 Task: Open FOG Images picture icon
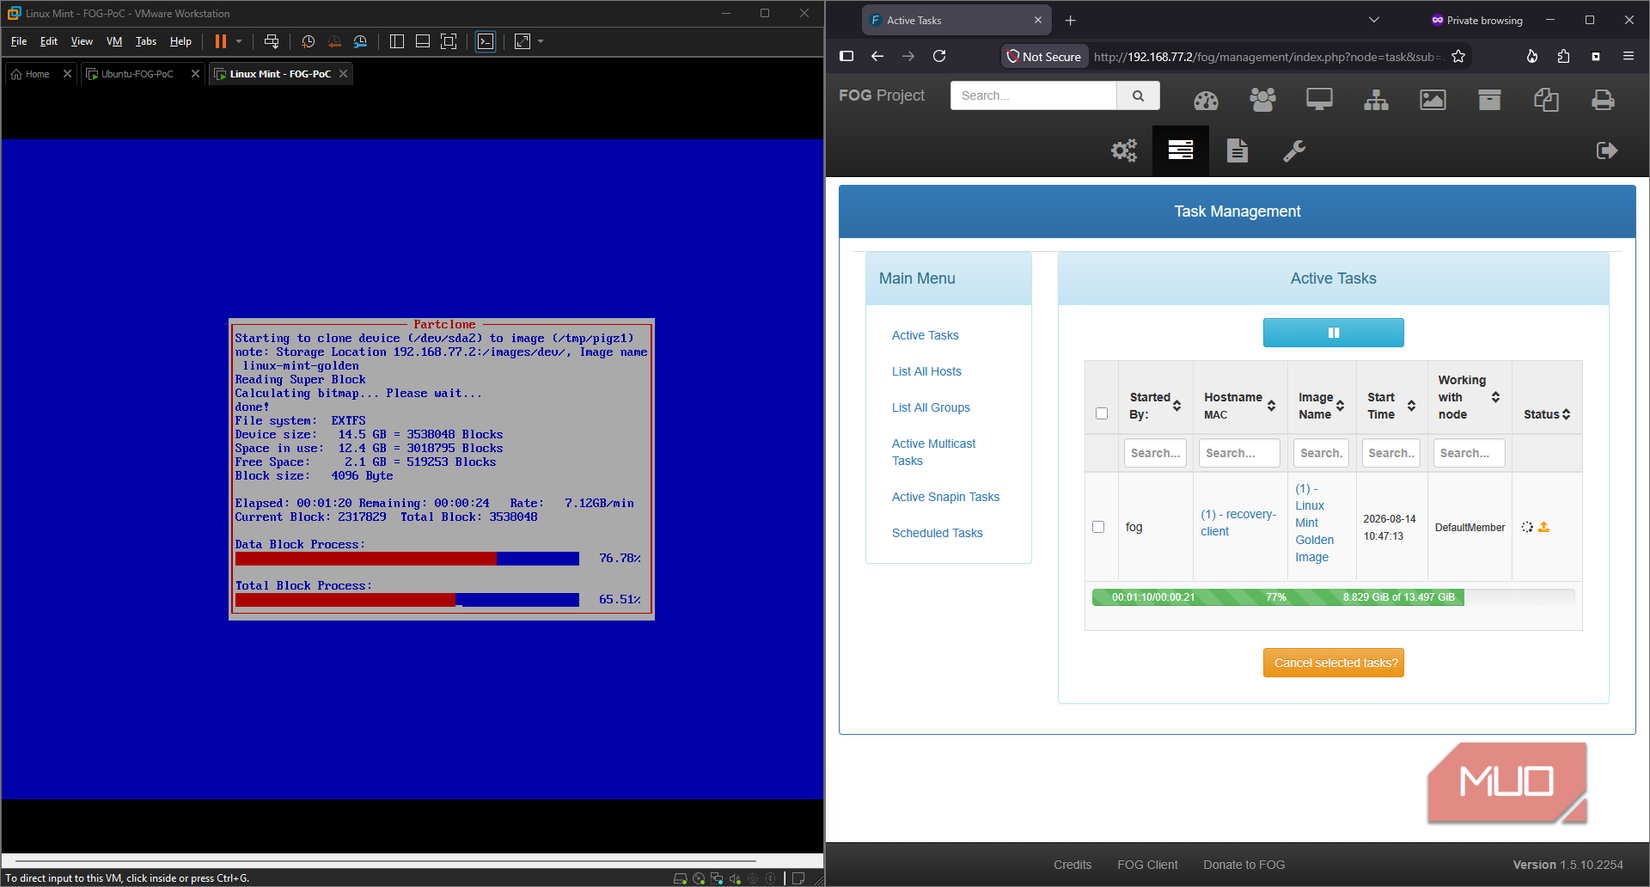tap(1433, 99)
